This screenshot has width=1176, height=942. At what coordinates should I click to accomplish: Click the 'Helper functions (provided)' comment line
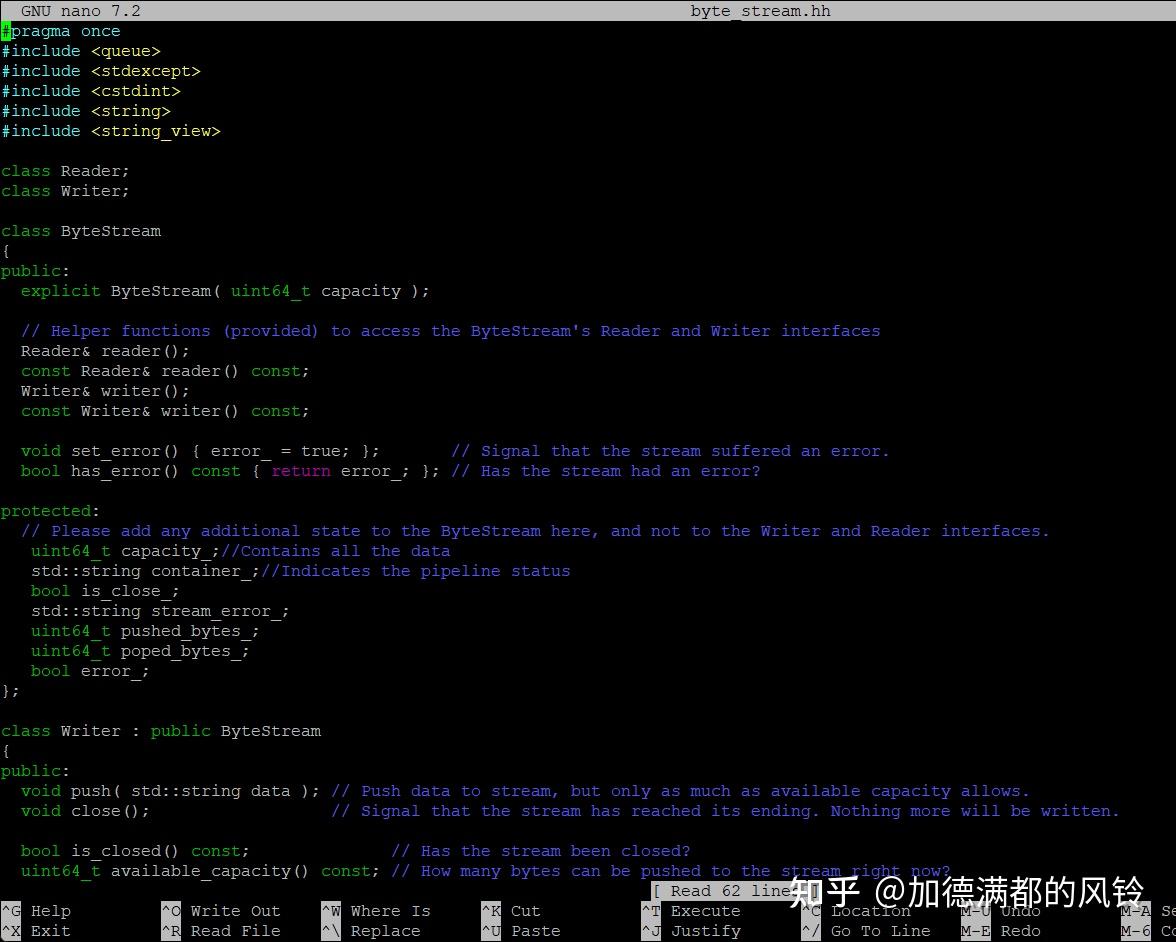click(451, 331)
